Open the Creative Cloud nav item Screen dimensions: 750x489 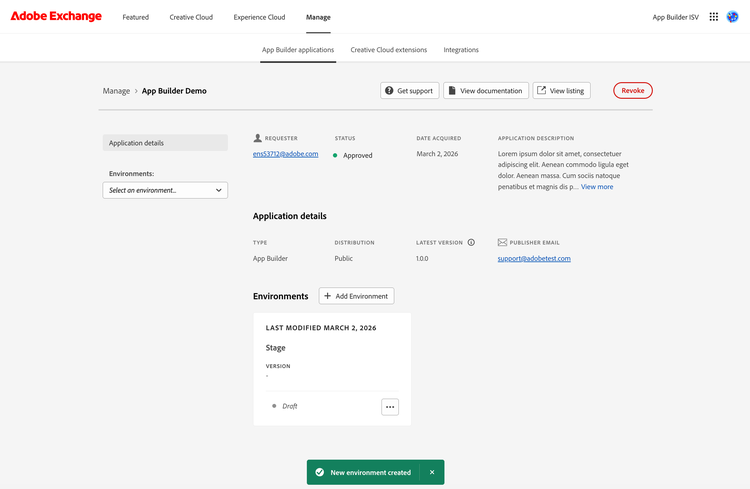click(x=191, y=17)
